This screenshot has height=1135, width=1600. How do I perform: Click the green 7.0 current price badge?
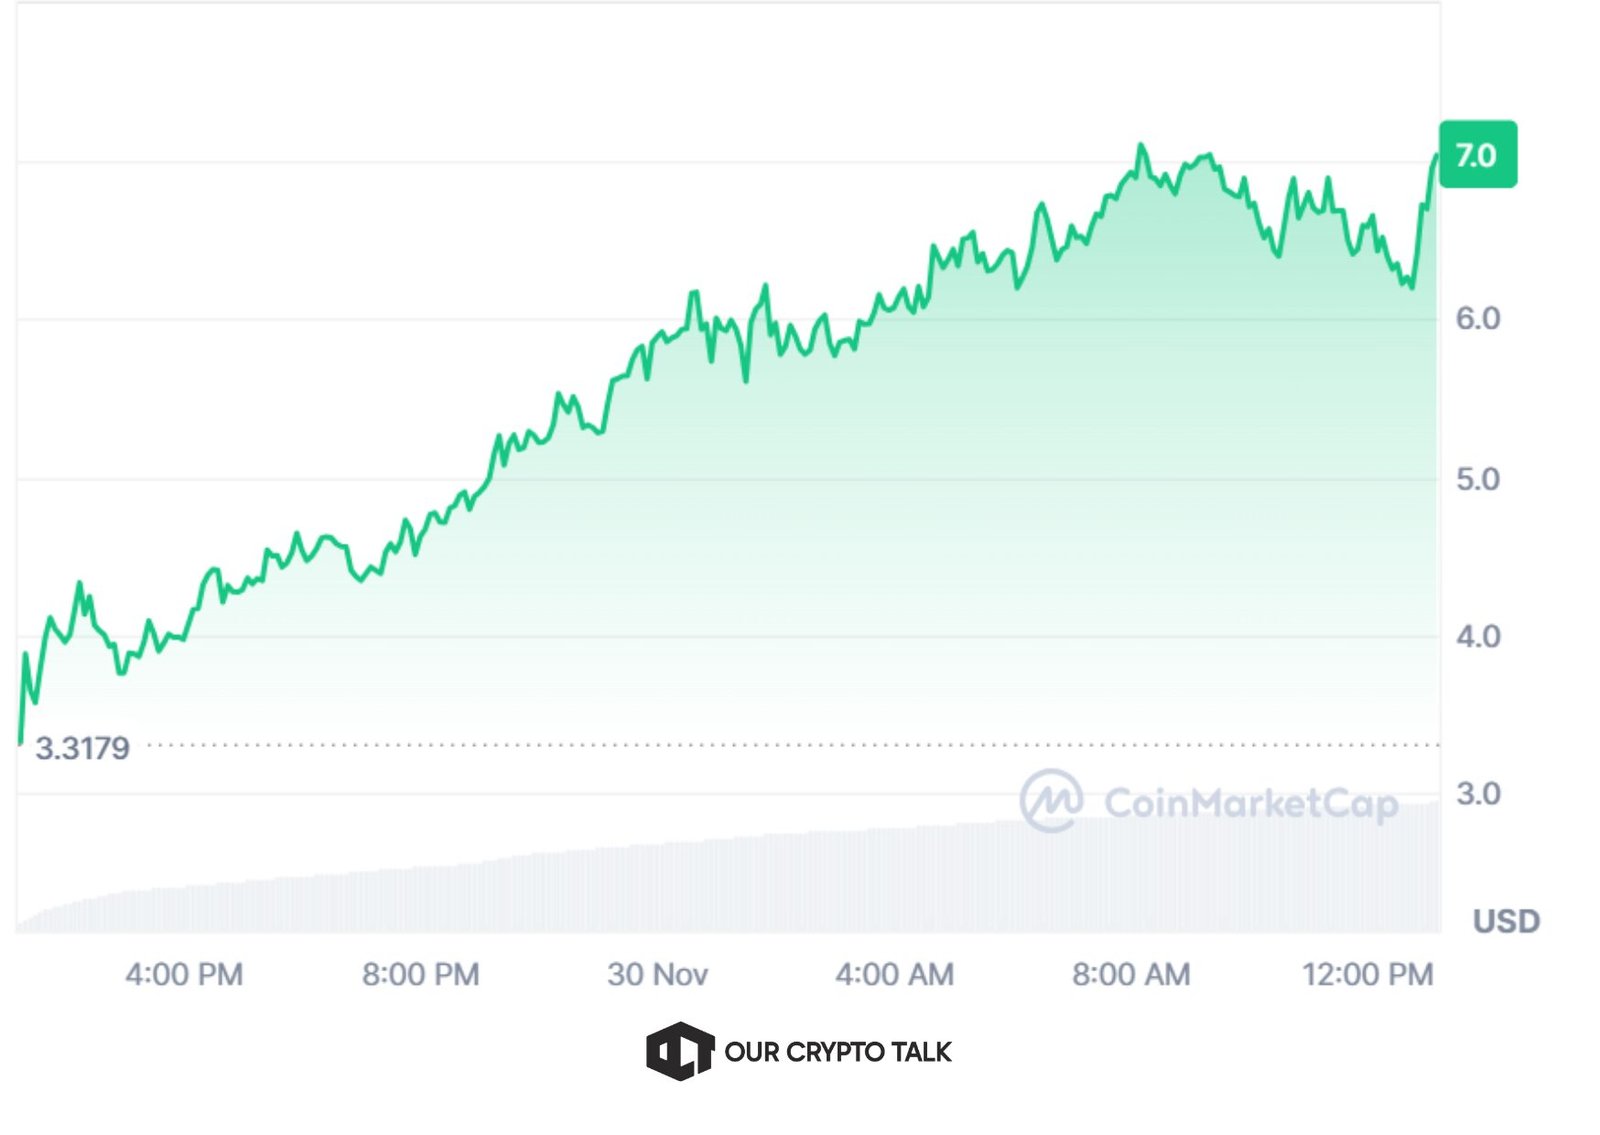pos(1477,155)
